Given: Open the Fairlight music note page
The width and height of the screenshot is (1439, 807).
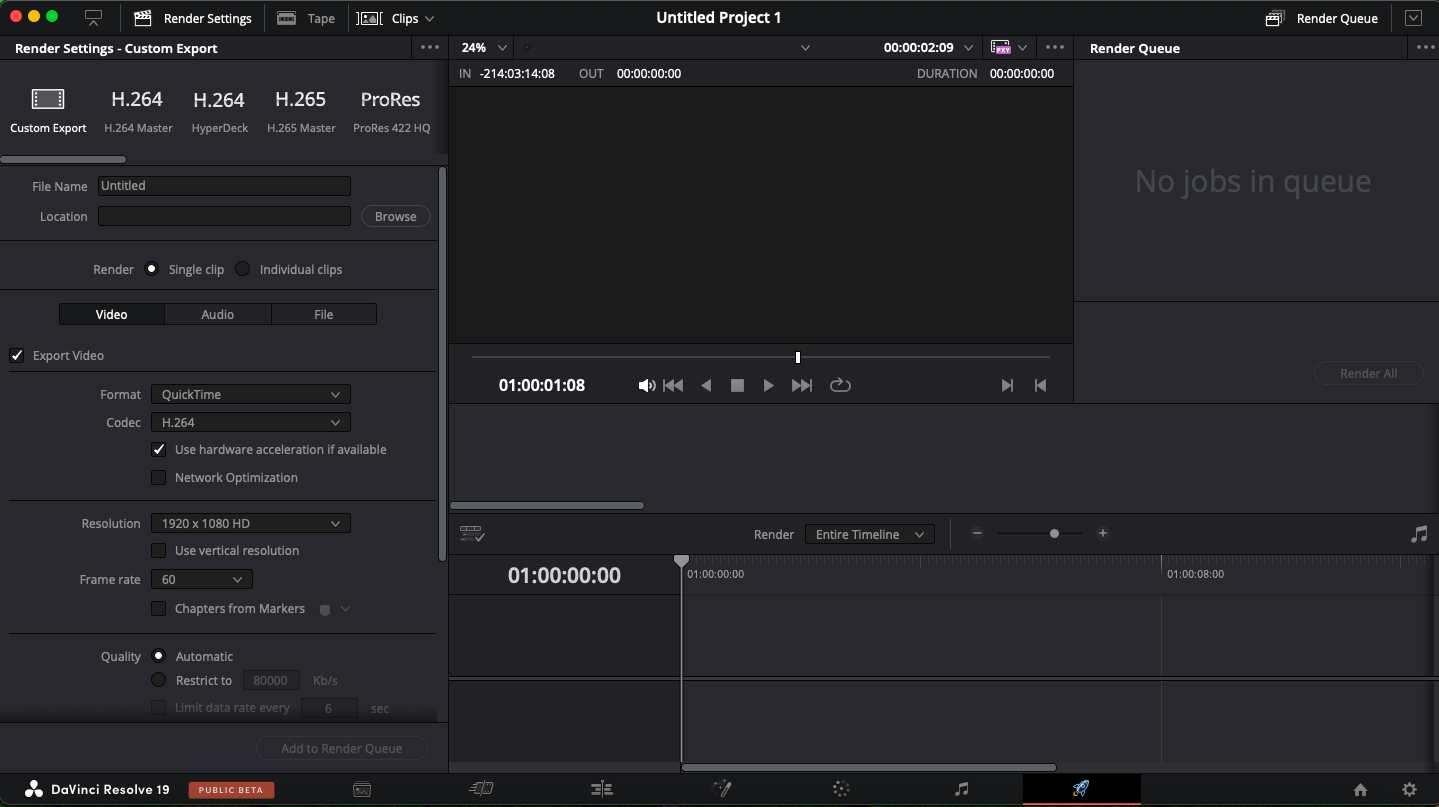Looking at the screenshot, I should [961, 789].
